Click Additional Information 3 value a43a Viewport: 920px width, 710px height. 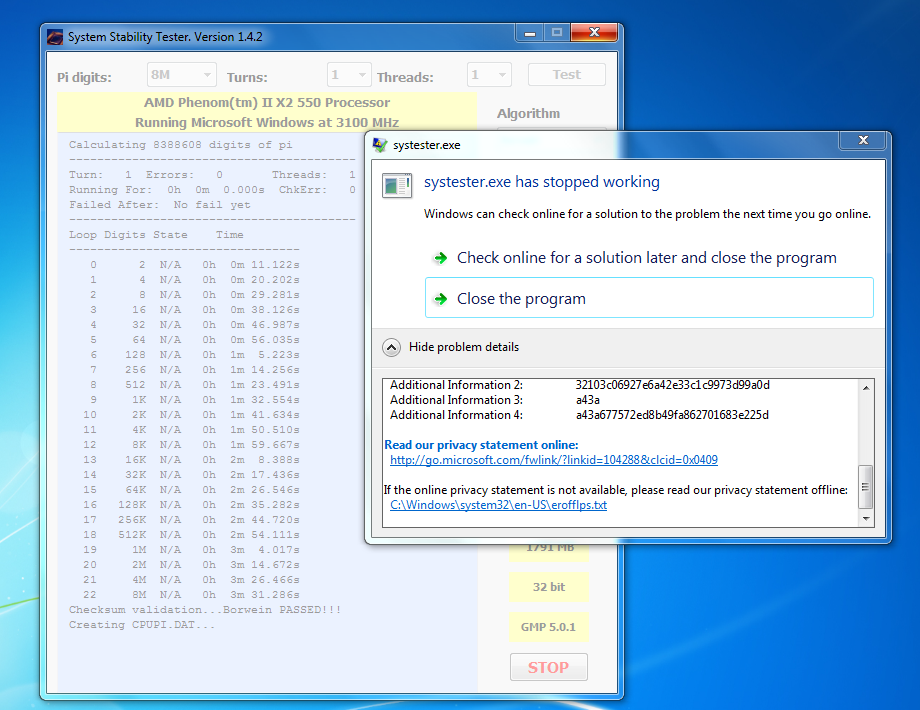587,400
